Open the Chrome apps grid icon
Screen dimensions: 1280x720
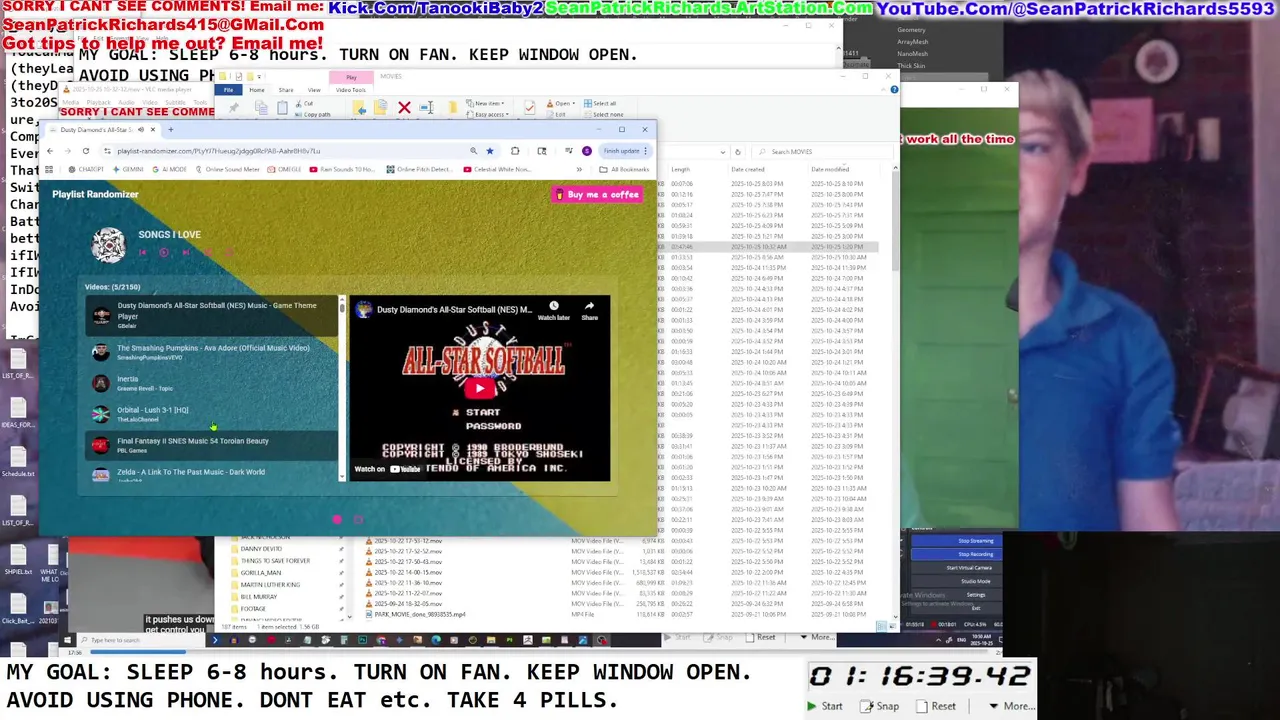48,169
